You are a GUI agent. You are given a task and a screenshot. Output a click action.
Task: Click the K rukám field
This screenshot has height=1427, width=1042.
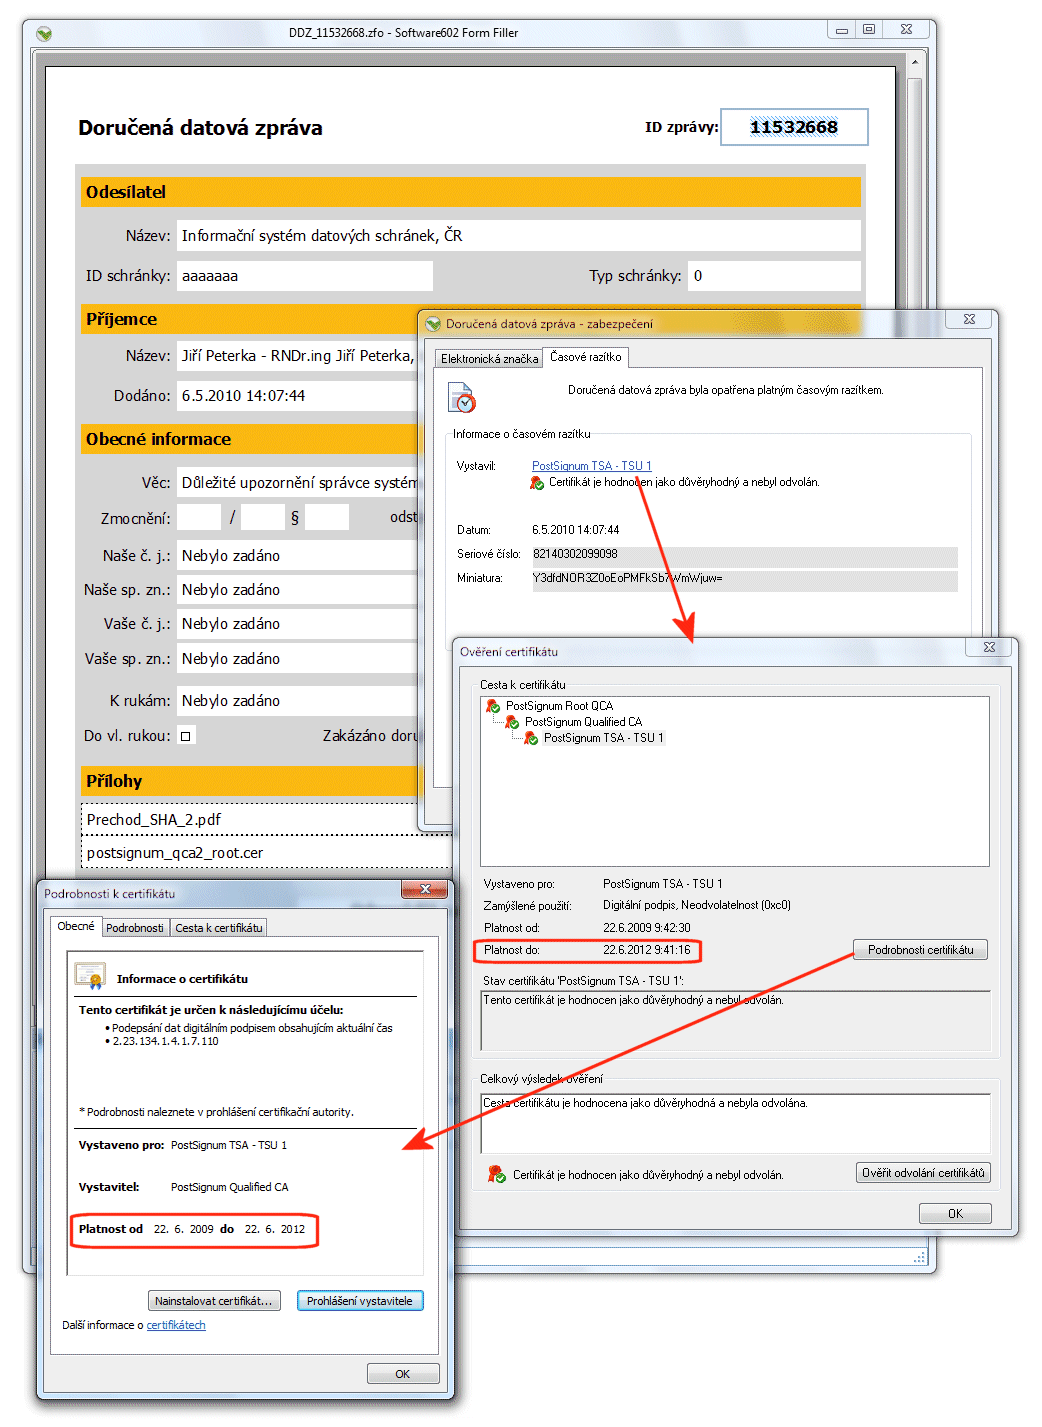(297, 701)
